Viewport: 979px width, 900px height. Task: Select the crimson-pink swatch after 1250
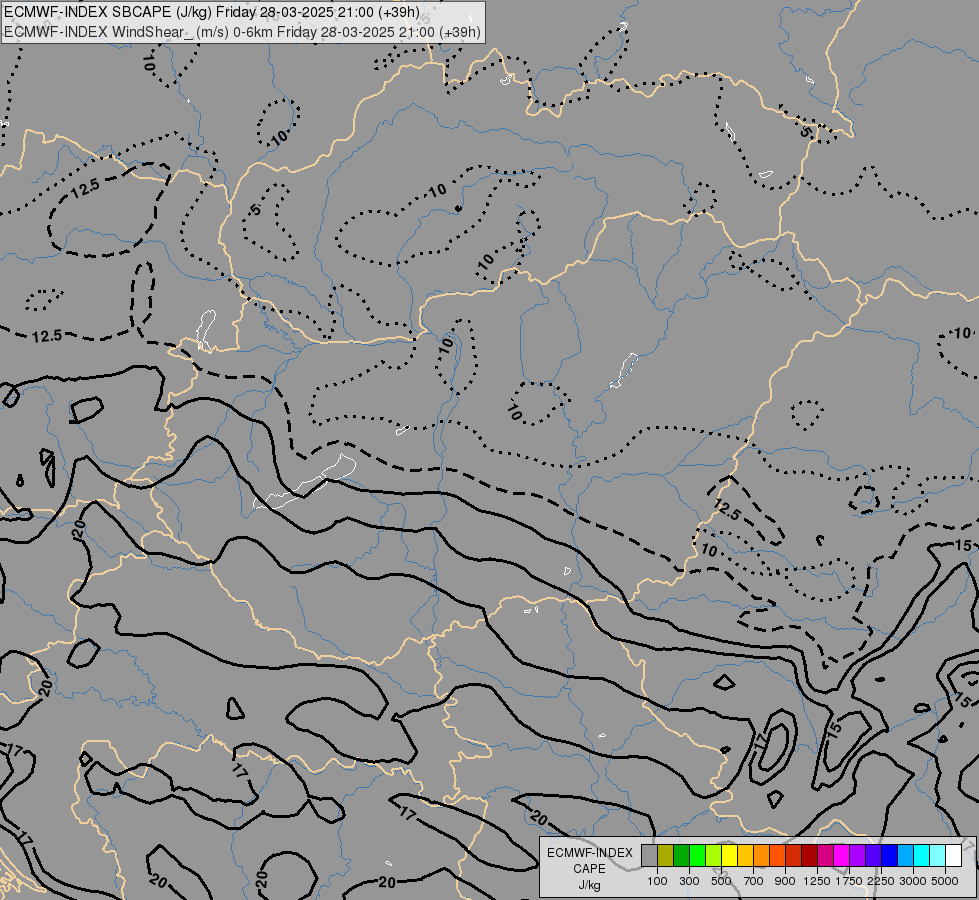point(825,855)
